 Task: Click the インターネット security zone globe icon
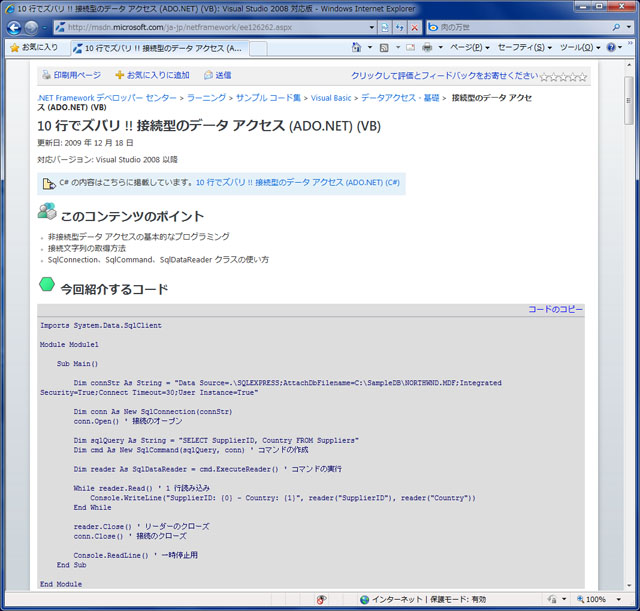click(x=365, y=599)
